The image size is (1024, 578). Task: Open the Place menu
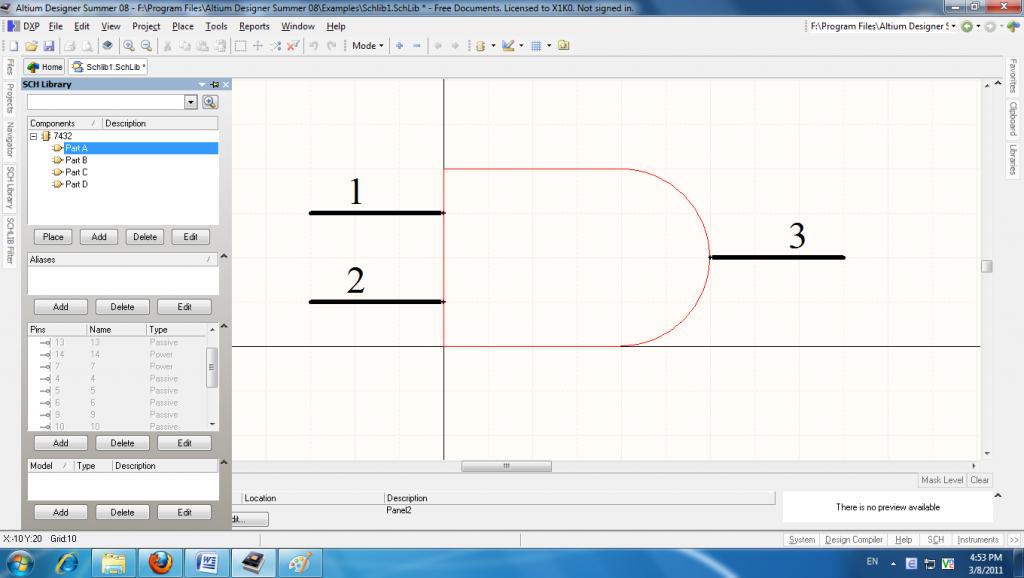183,26
